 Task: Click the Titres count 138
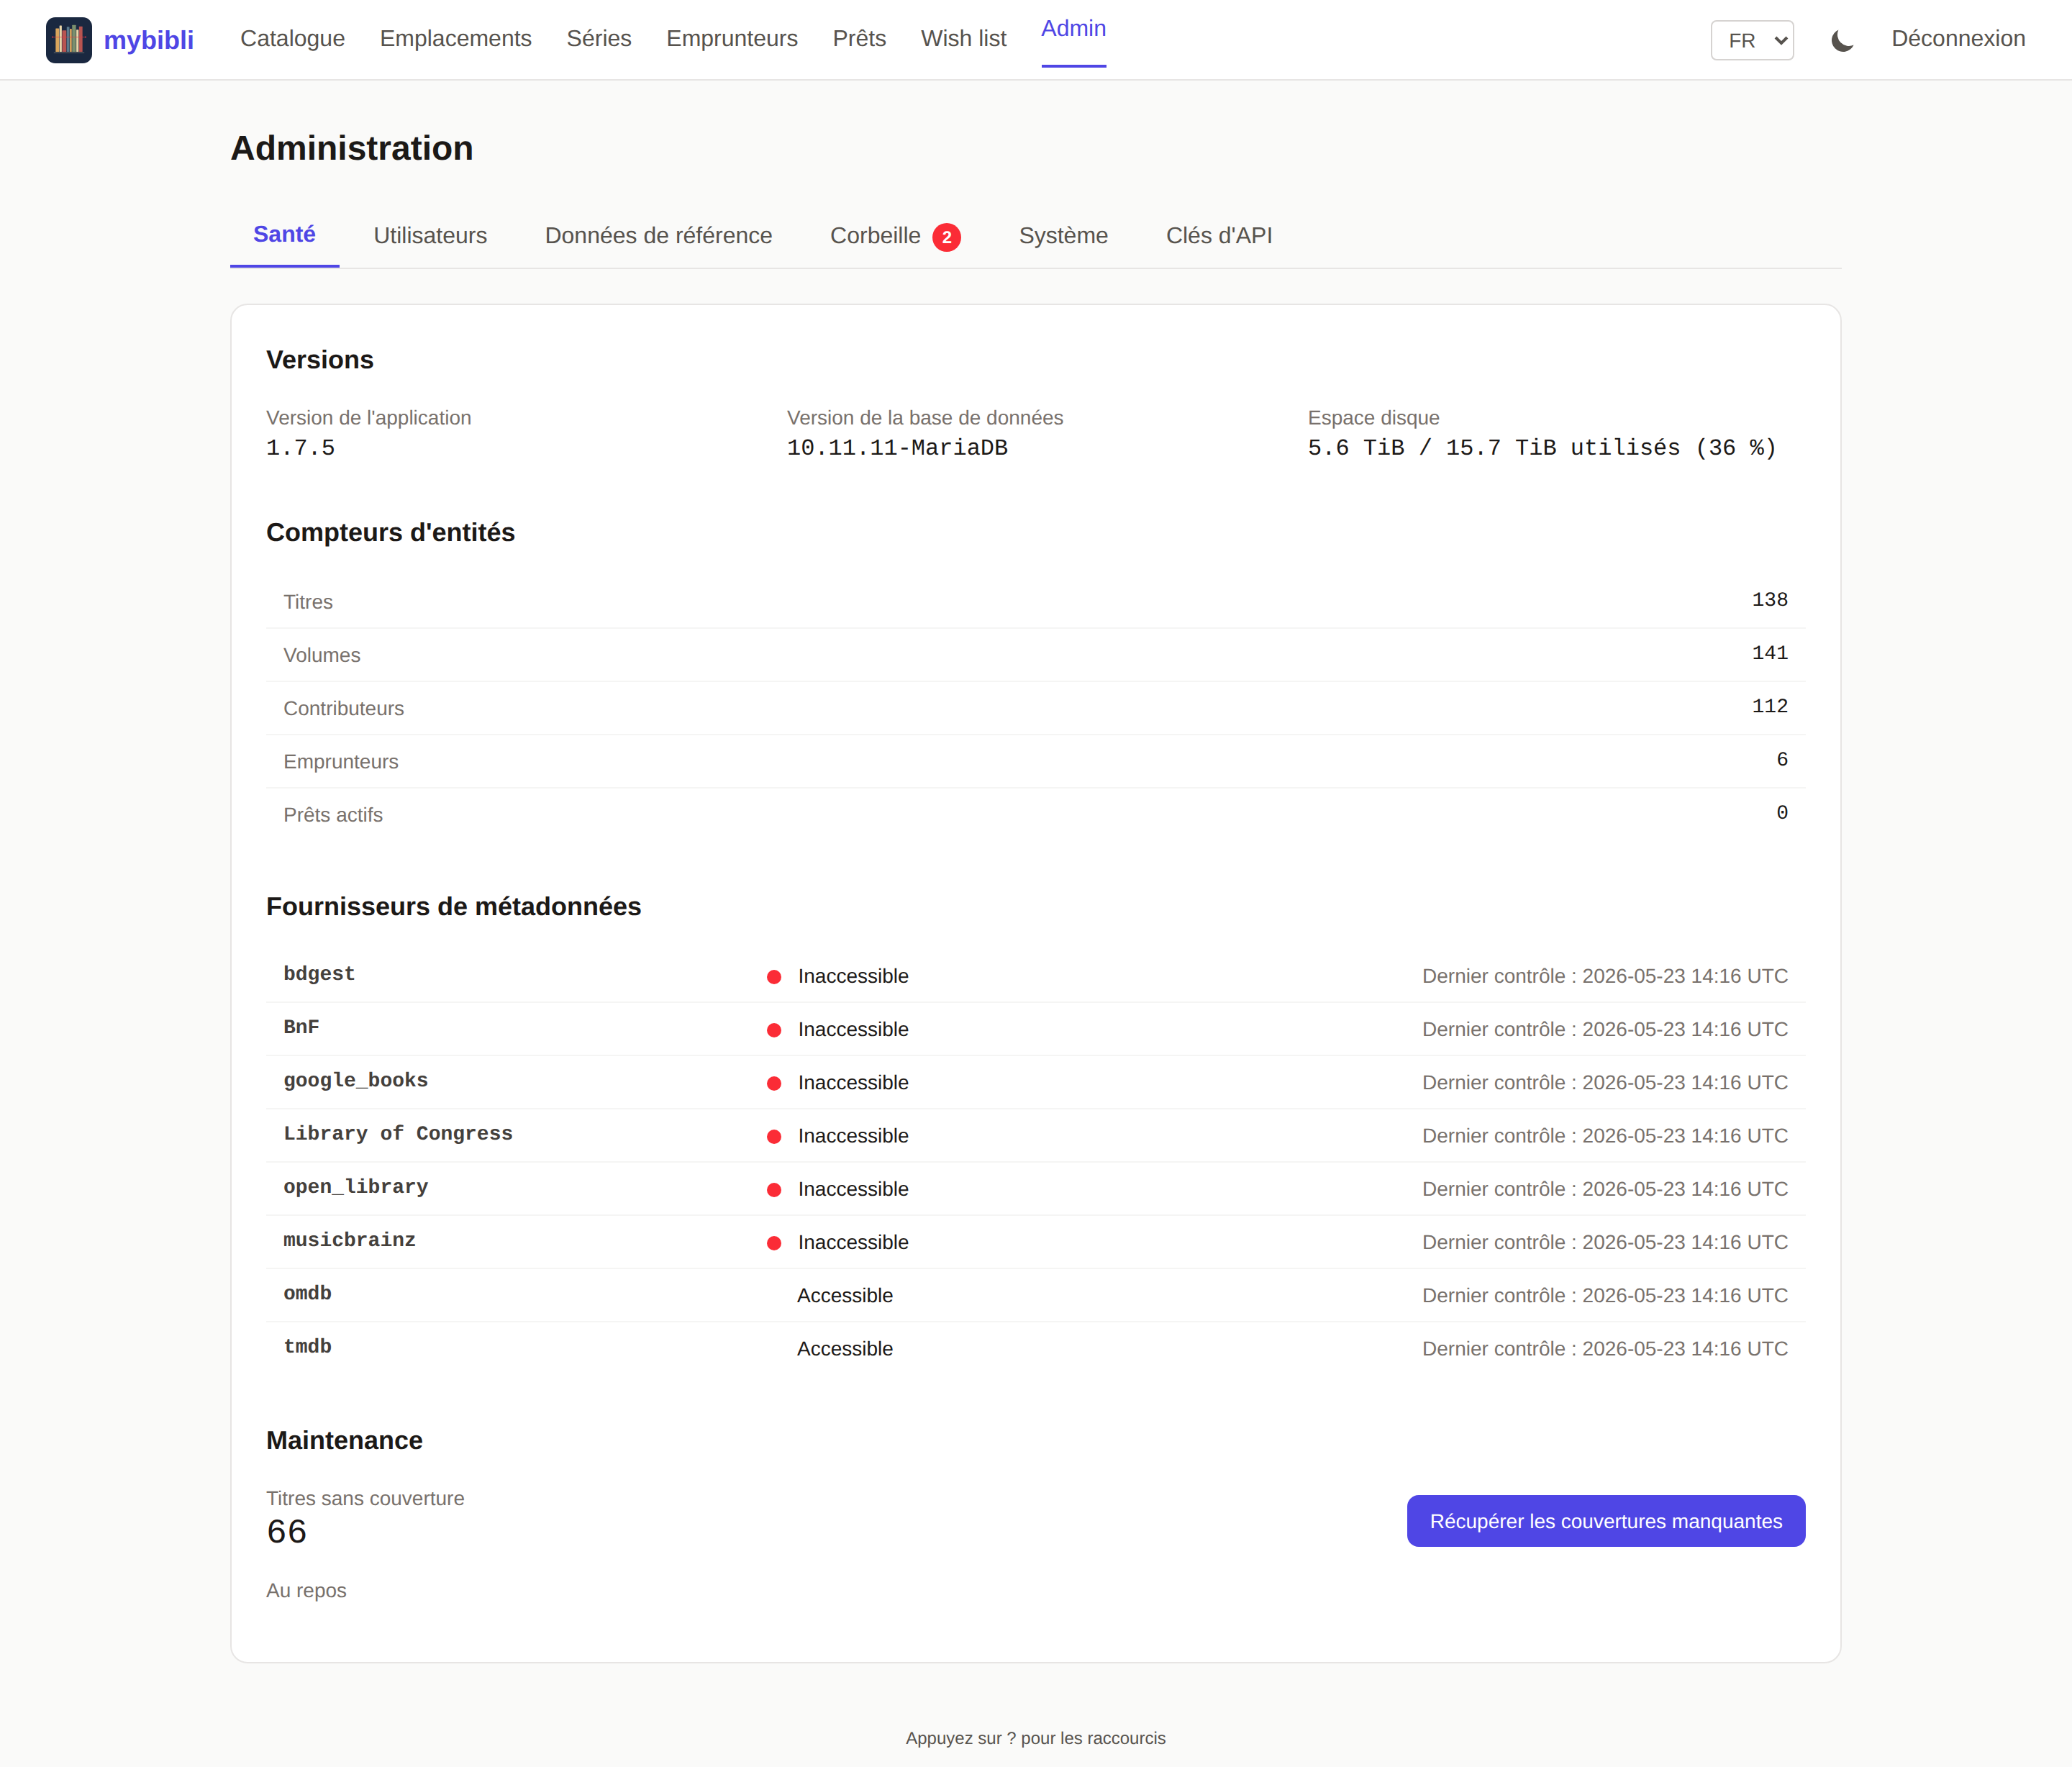tap(1769, 600)
